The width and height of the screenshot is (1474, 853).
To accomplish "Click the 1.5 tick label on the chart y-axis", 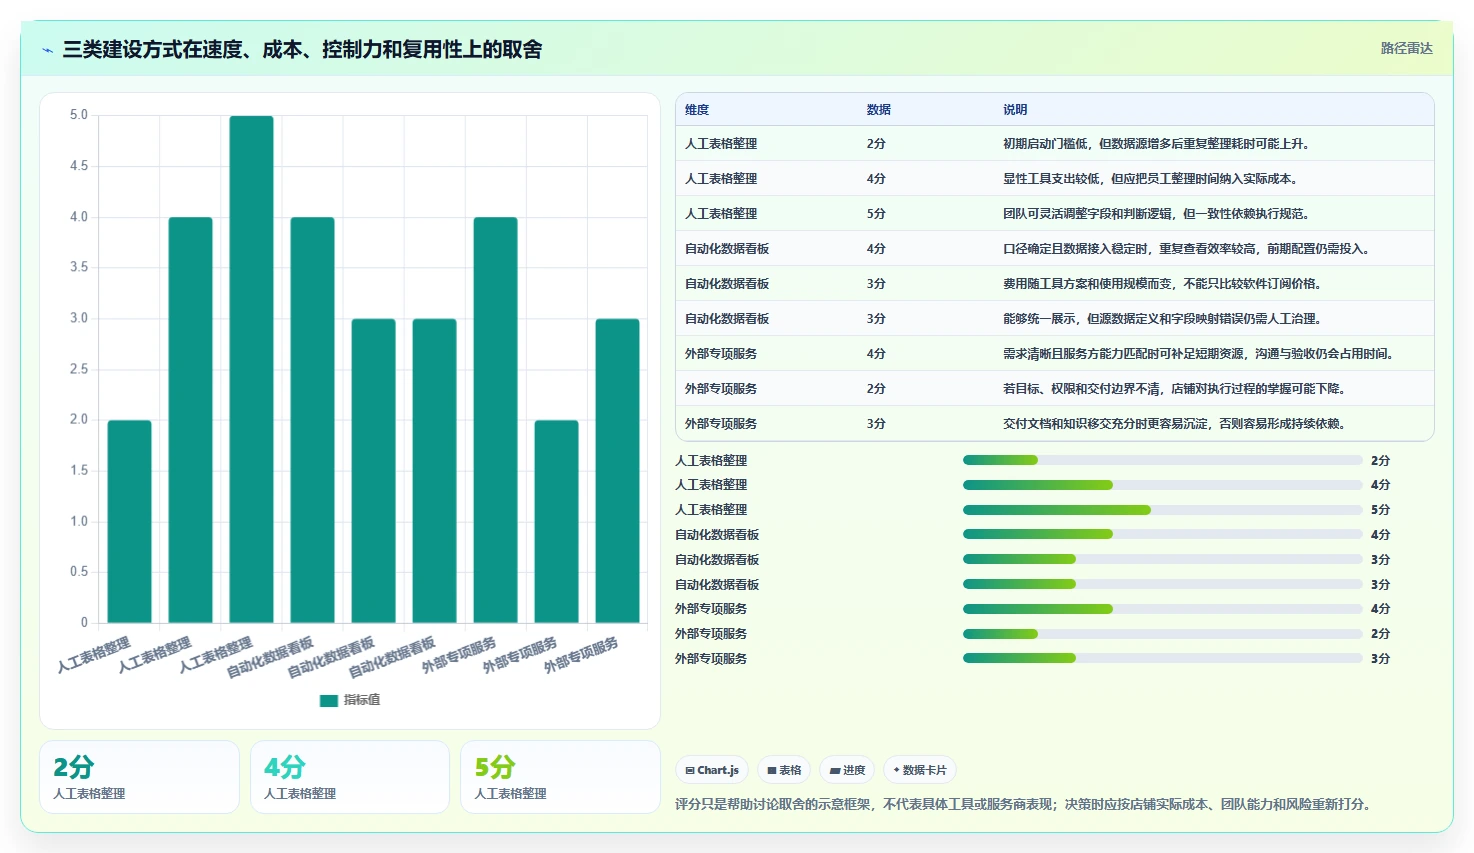I will pos(79,470).
